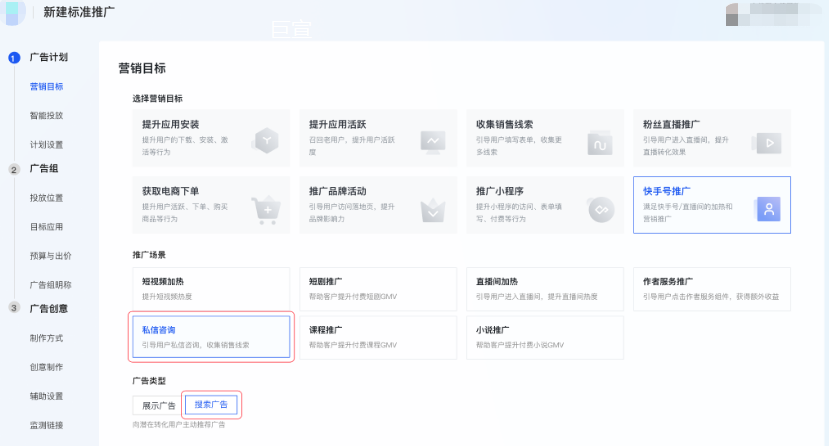Click the shopping cart icon on 获取电商下单
The image size is (829, 446).
click(266, 210)
